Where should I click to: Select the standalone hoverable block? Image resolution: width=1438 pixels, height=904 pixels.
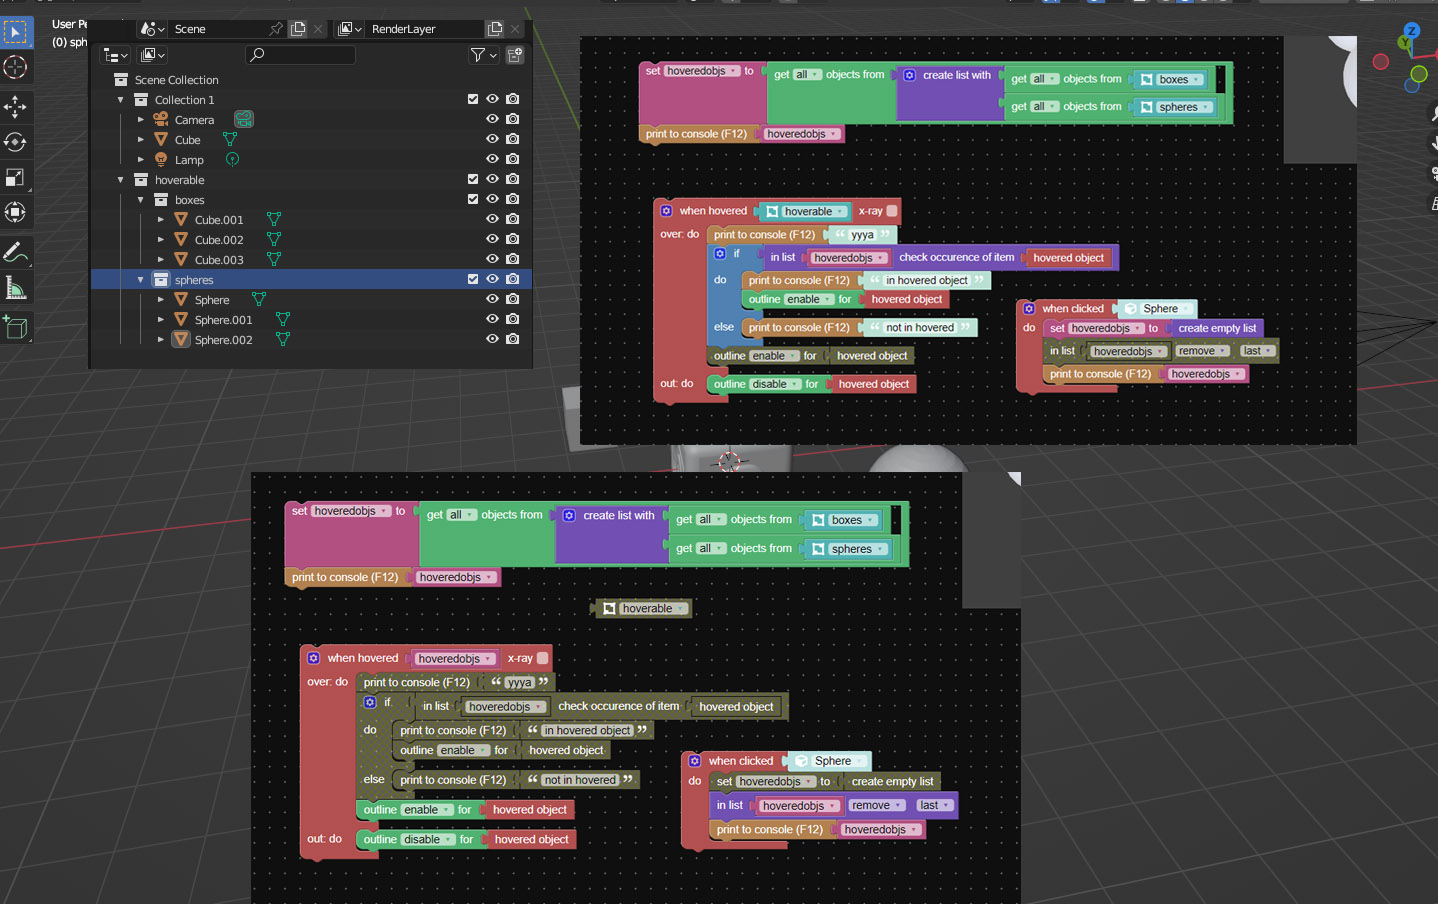click(x=643, y=608)
